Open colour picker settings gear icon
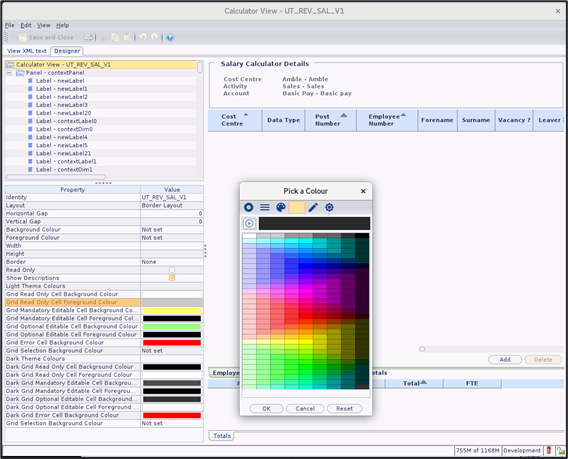Image resolution: width=568 pixels, height=459 pixels. click(x=329, y=207)
